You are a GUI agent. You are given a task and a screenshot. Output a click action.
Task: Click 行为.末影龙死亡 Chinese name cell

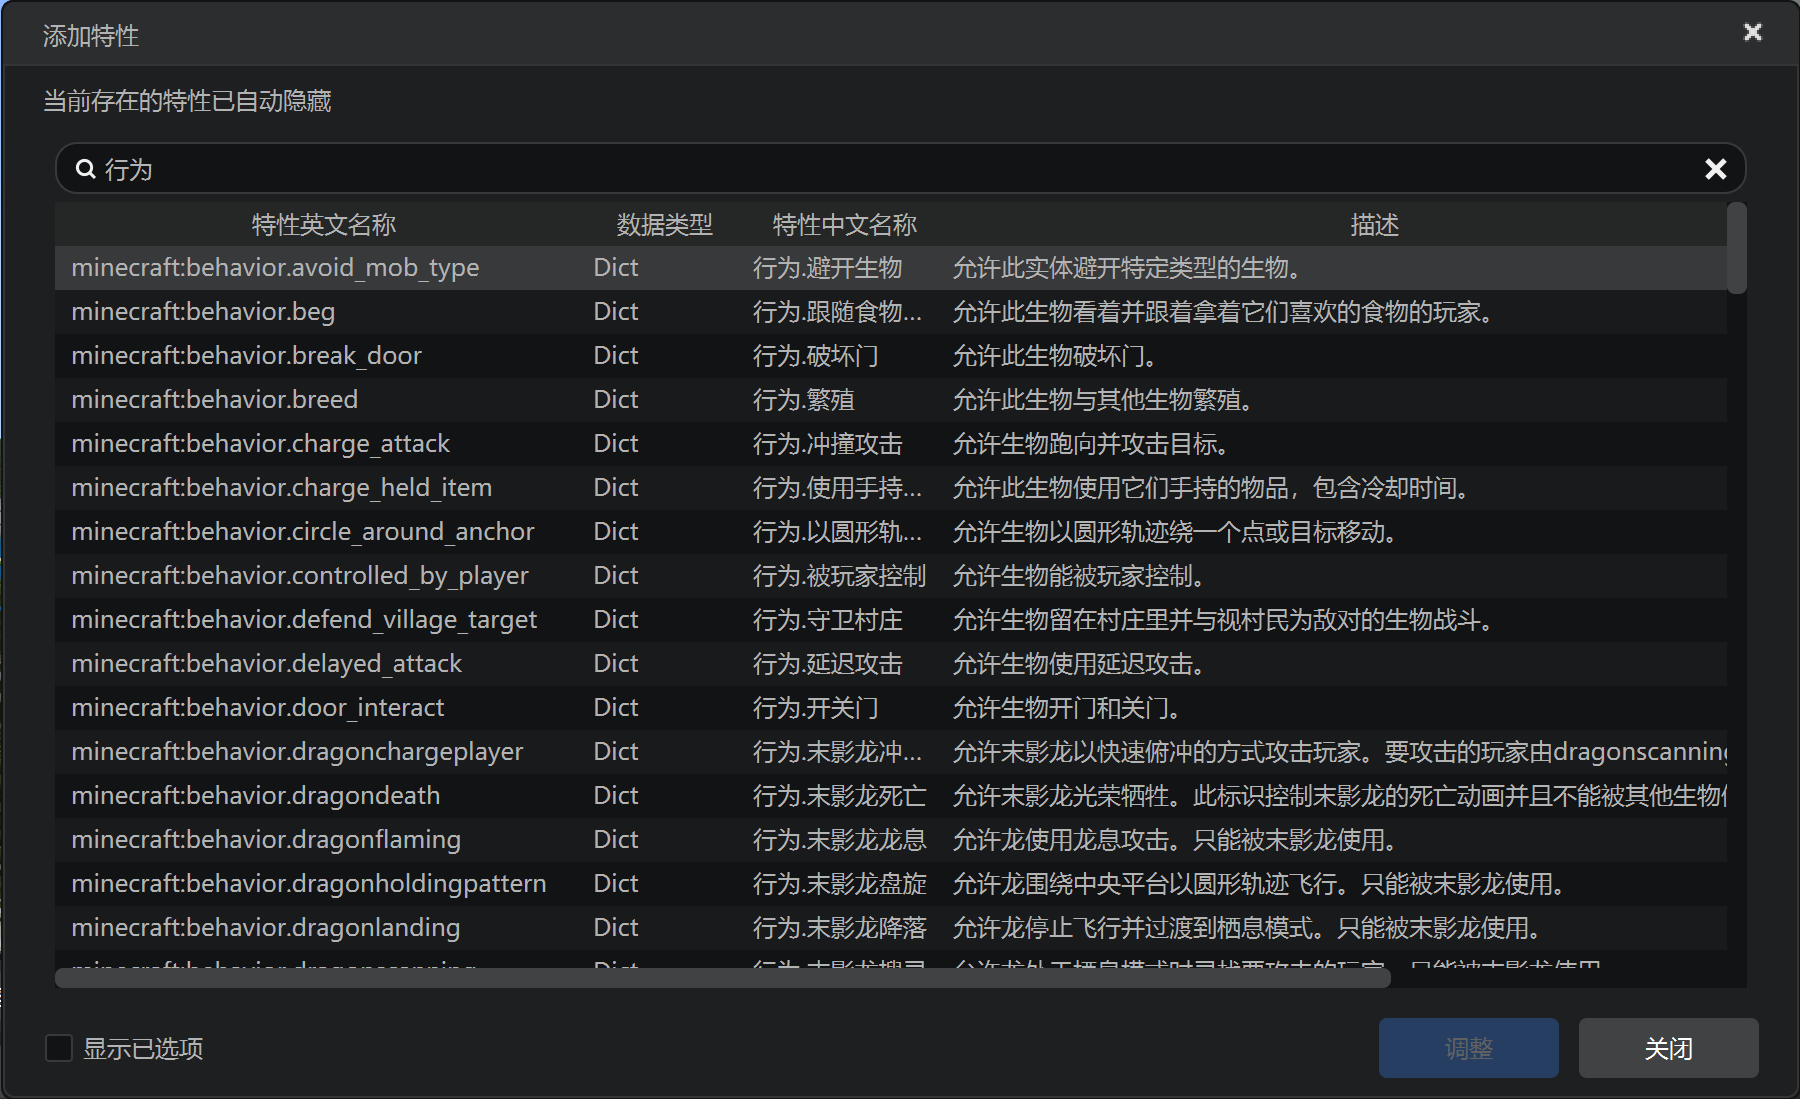839,796
